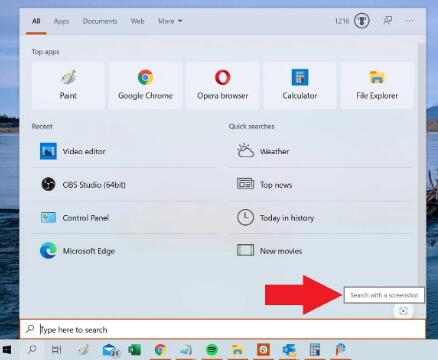Switch to the Documents tab
Screen dimensions: 438x360
(x=100, y=21)
